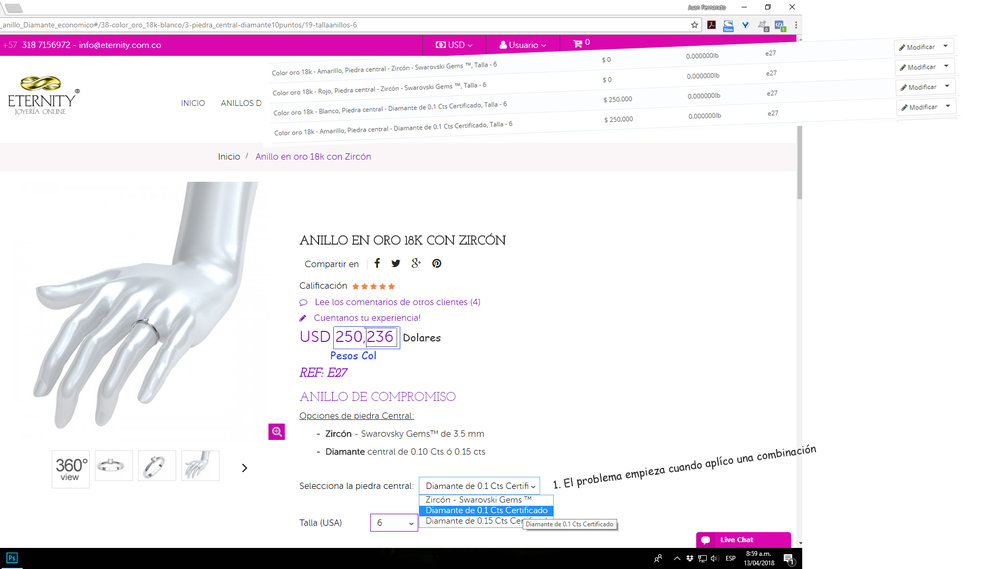
Task: Expand Modificar arrow for Blanco Diamante row
Action: [x=947, y=85]
